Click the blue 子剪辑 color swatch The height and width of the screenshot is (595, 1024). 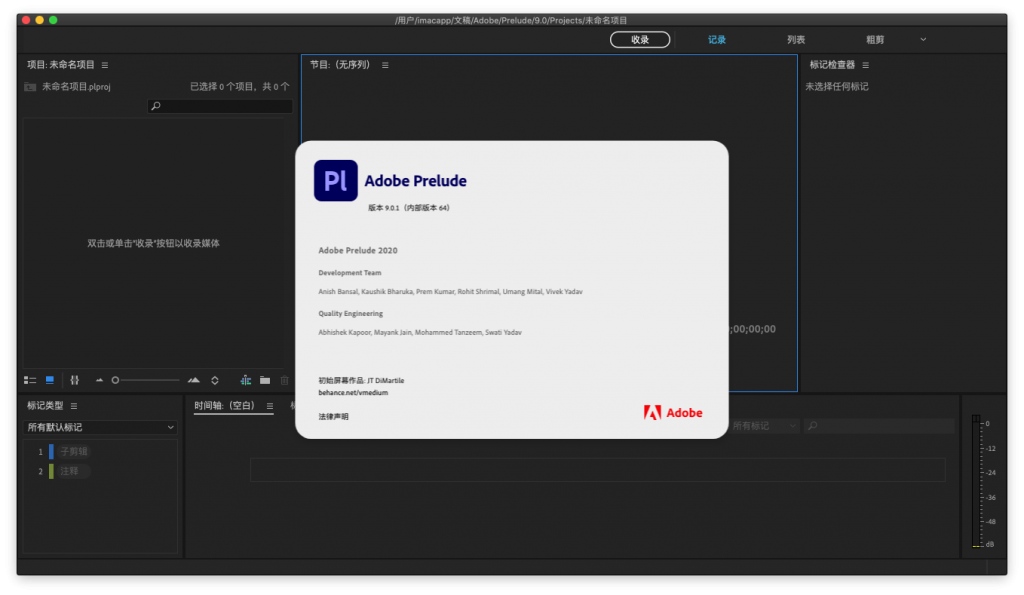(51, 451)
